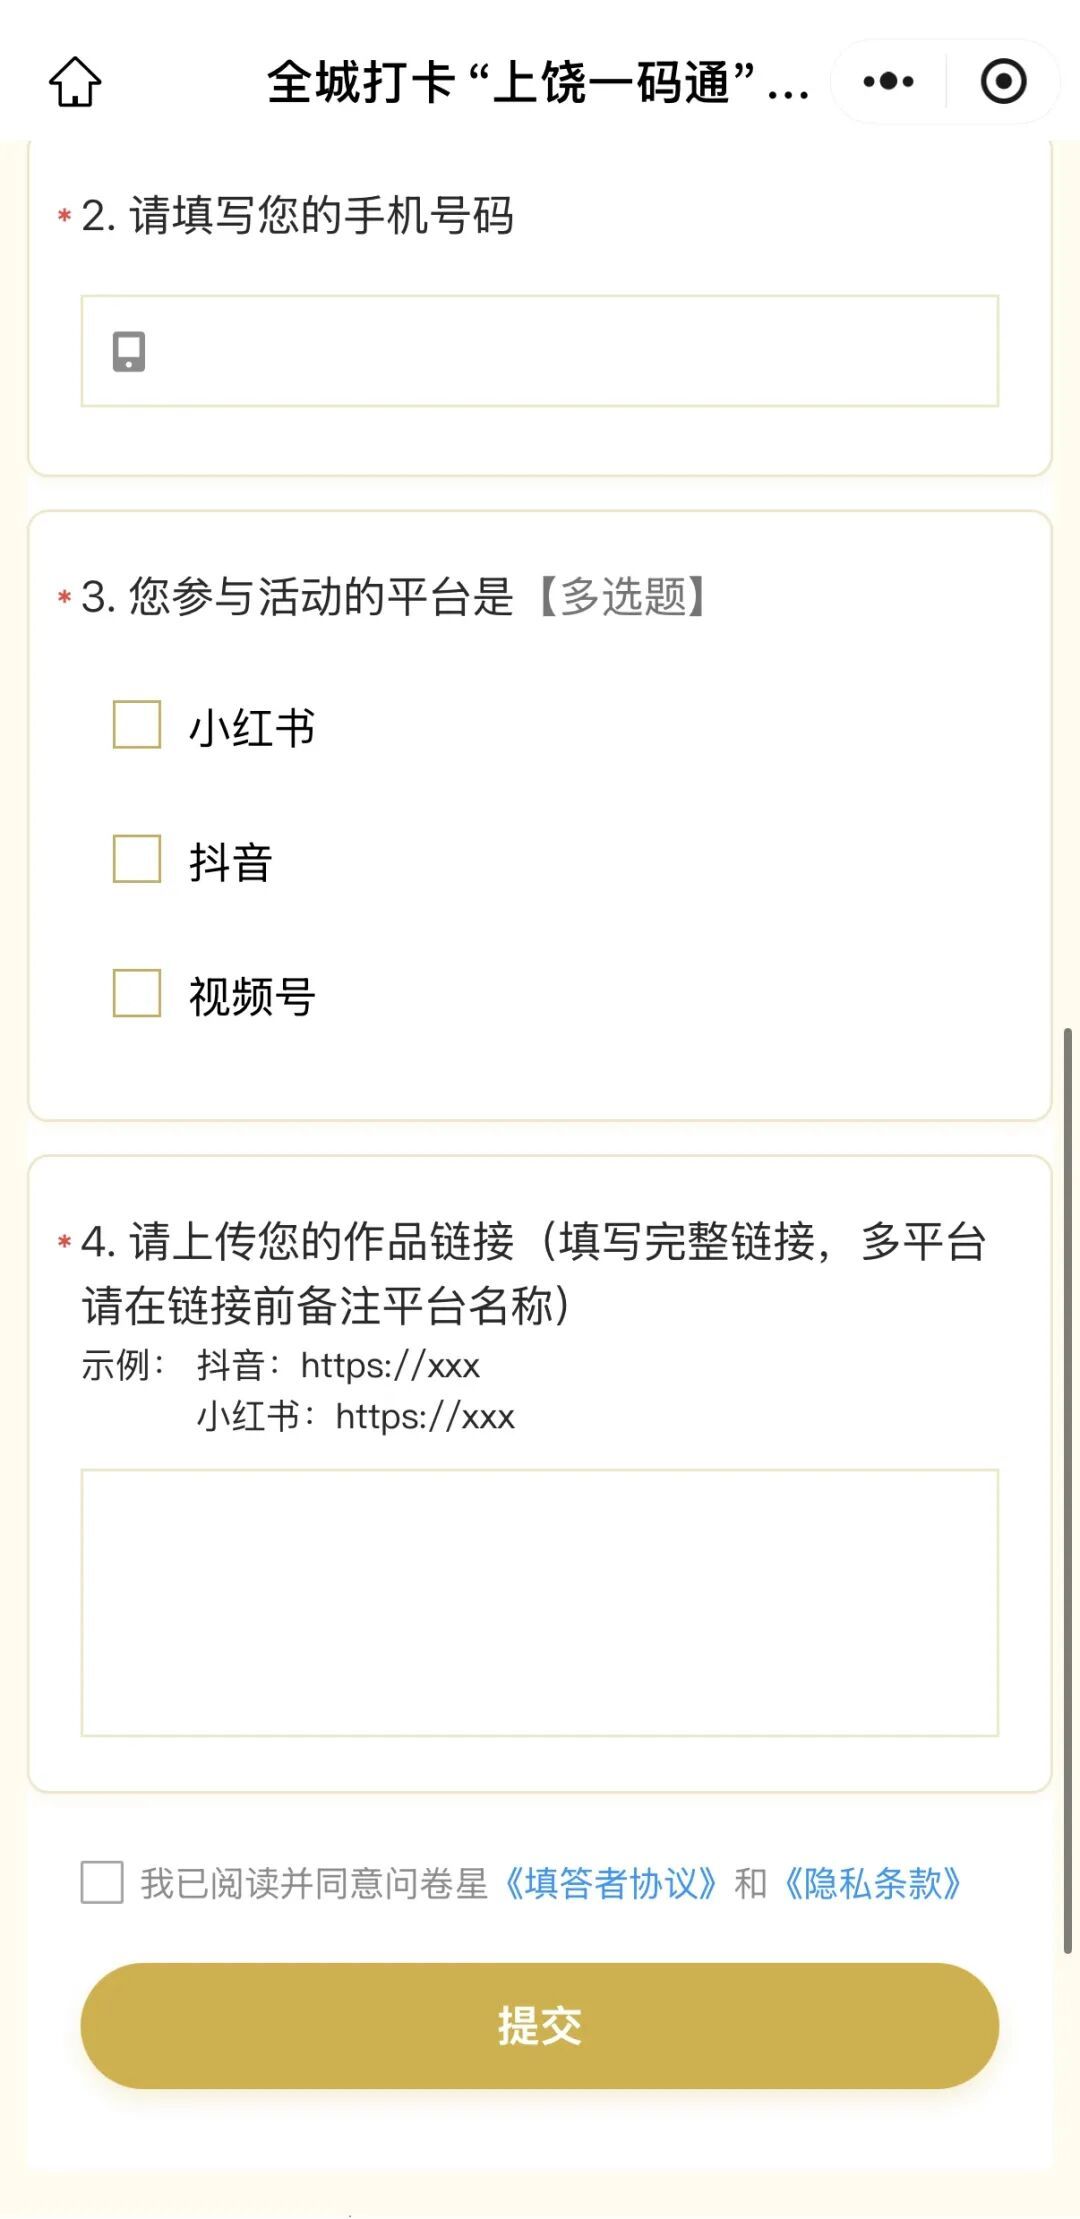Viewport: 1080px width, 2219px height.
Task: Open the 《隐私条款》 link
Action: pyautogui.click(x=873, y=1883)
